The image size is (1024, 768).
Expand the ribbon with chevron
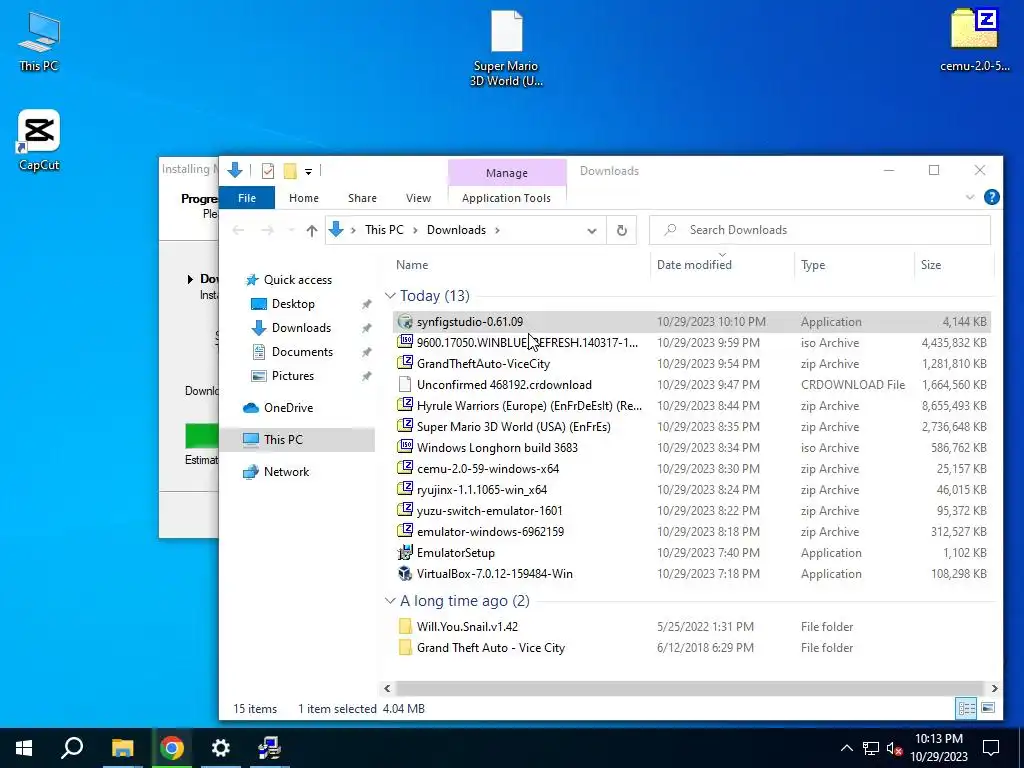coord(970,197)
